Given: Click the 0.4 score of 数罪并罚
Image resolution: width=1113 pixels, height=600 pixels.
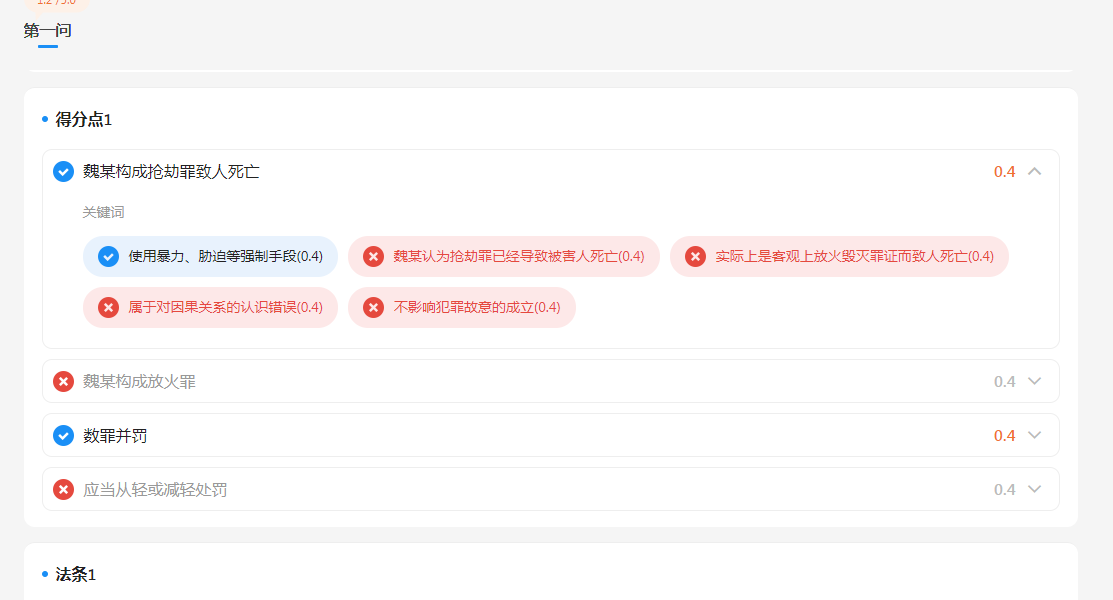Looking at the screenshot, I should tap(1004, 435).
